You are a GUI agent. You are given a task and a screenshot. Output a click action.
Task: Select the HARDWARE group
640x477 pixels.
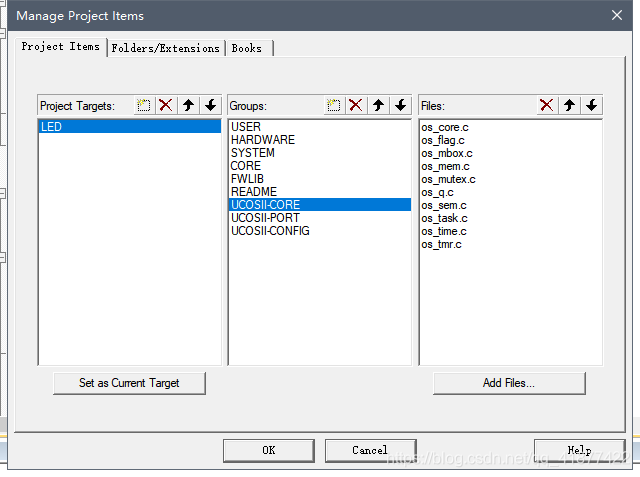pyautogui.click(x=320, y=140)
